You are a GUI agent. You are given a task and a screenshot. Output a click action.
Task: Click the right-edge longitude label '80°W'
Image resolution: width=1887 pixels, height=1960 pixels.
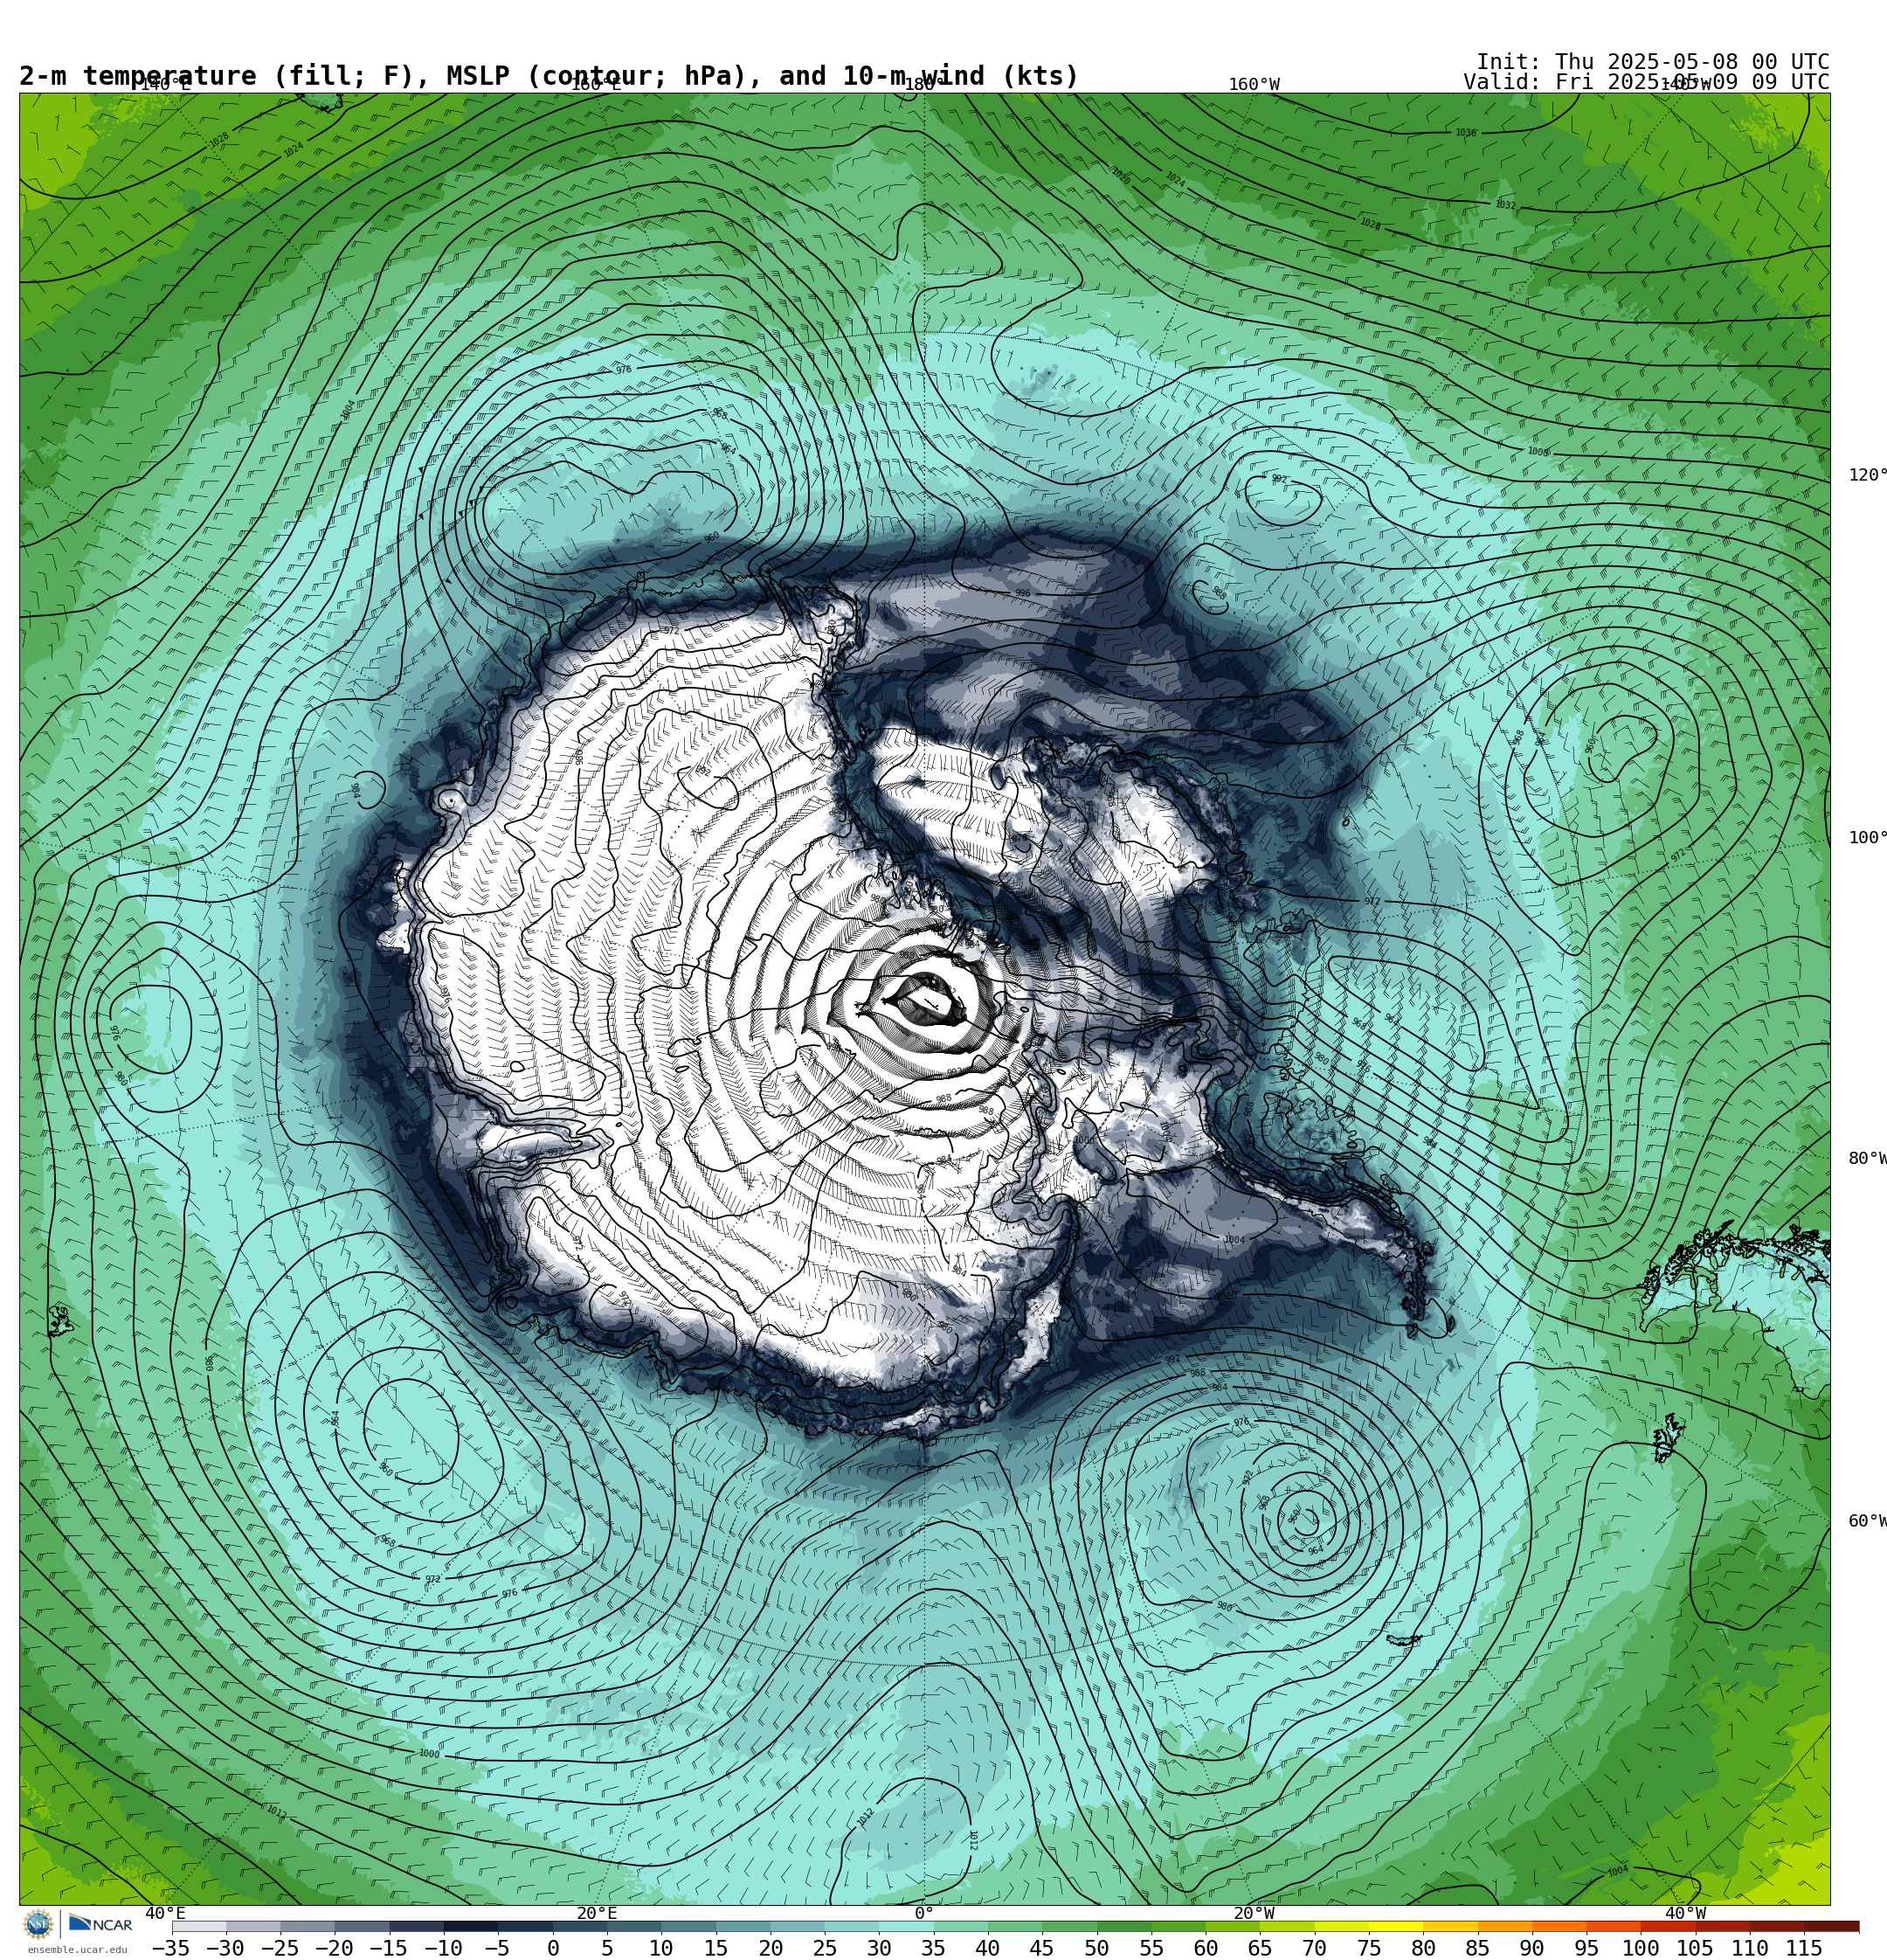tap(1867, 1158)
